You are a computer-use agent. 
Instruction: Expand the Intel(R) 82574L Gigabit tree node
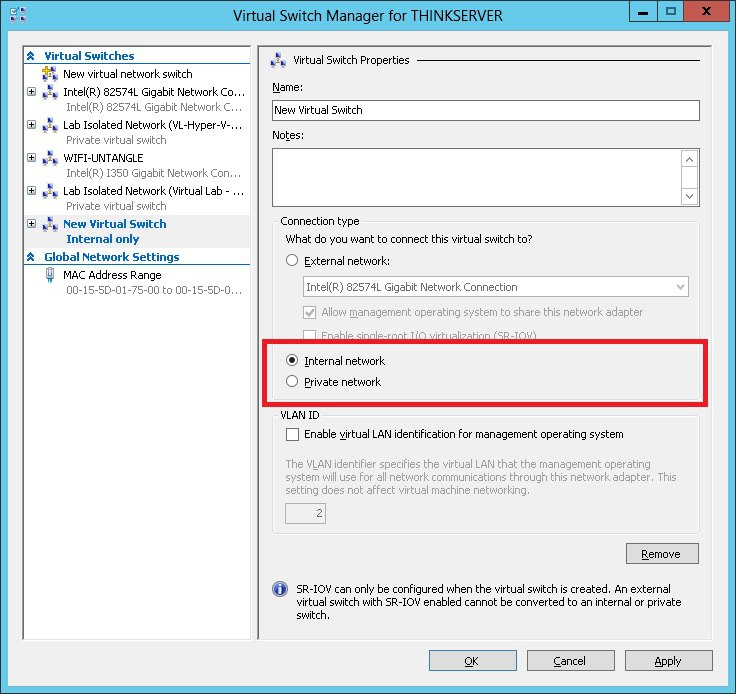tap(31, 92)
